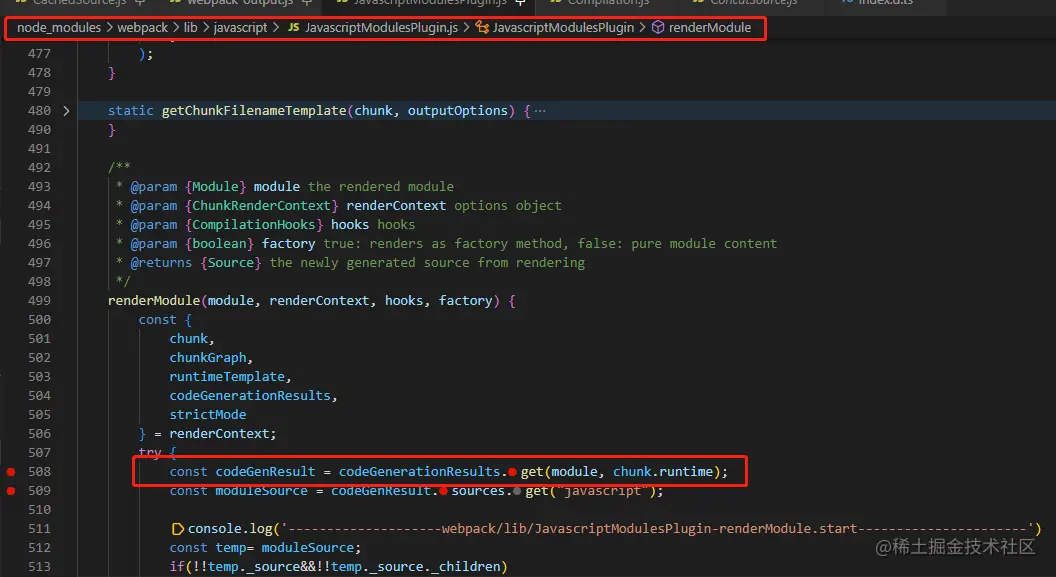Click codeGenResult variable on line 508

[265, 472]
